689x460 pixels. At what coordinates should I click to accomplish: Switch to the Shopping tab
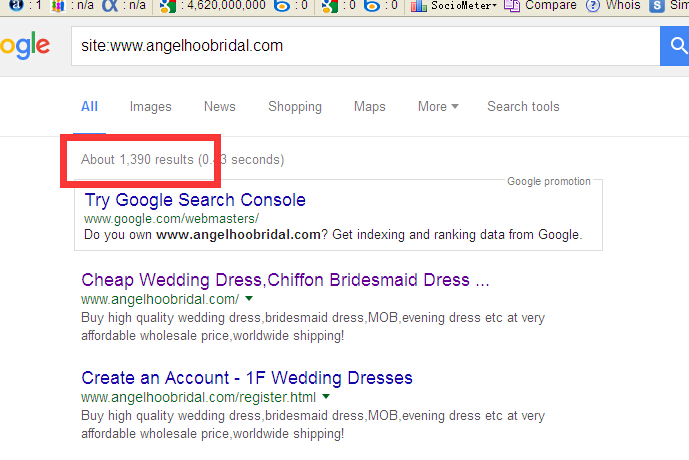coord(295,106)
